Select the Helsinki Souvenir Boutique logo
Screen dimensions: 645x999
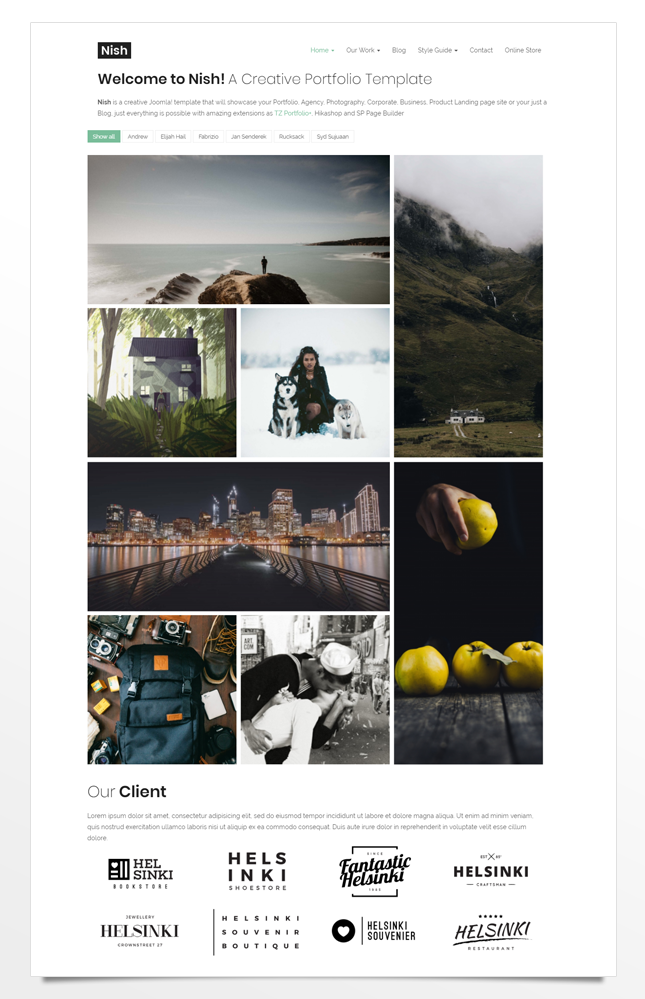point(257,932)
